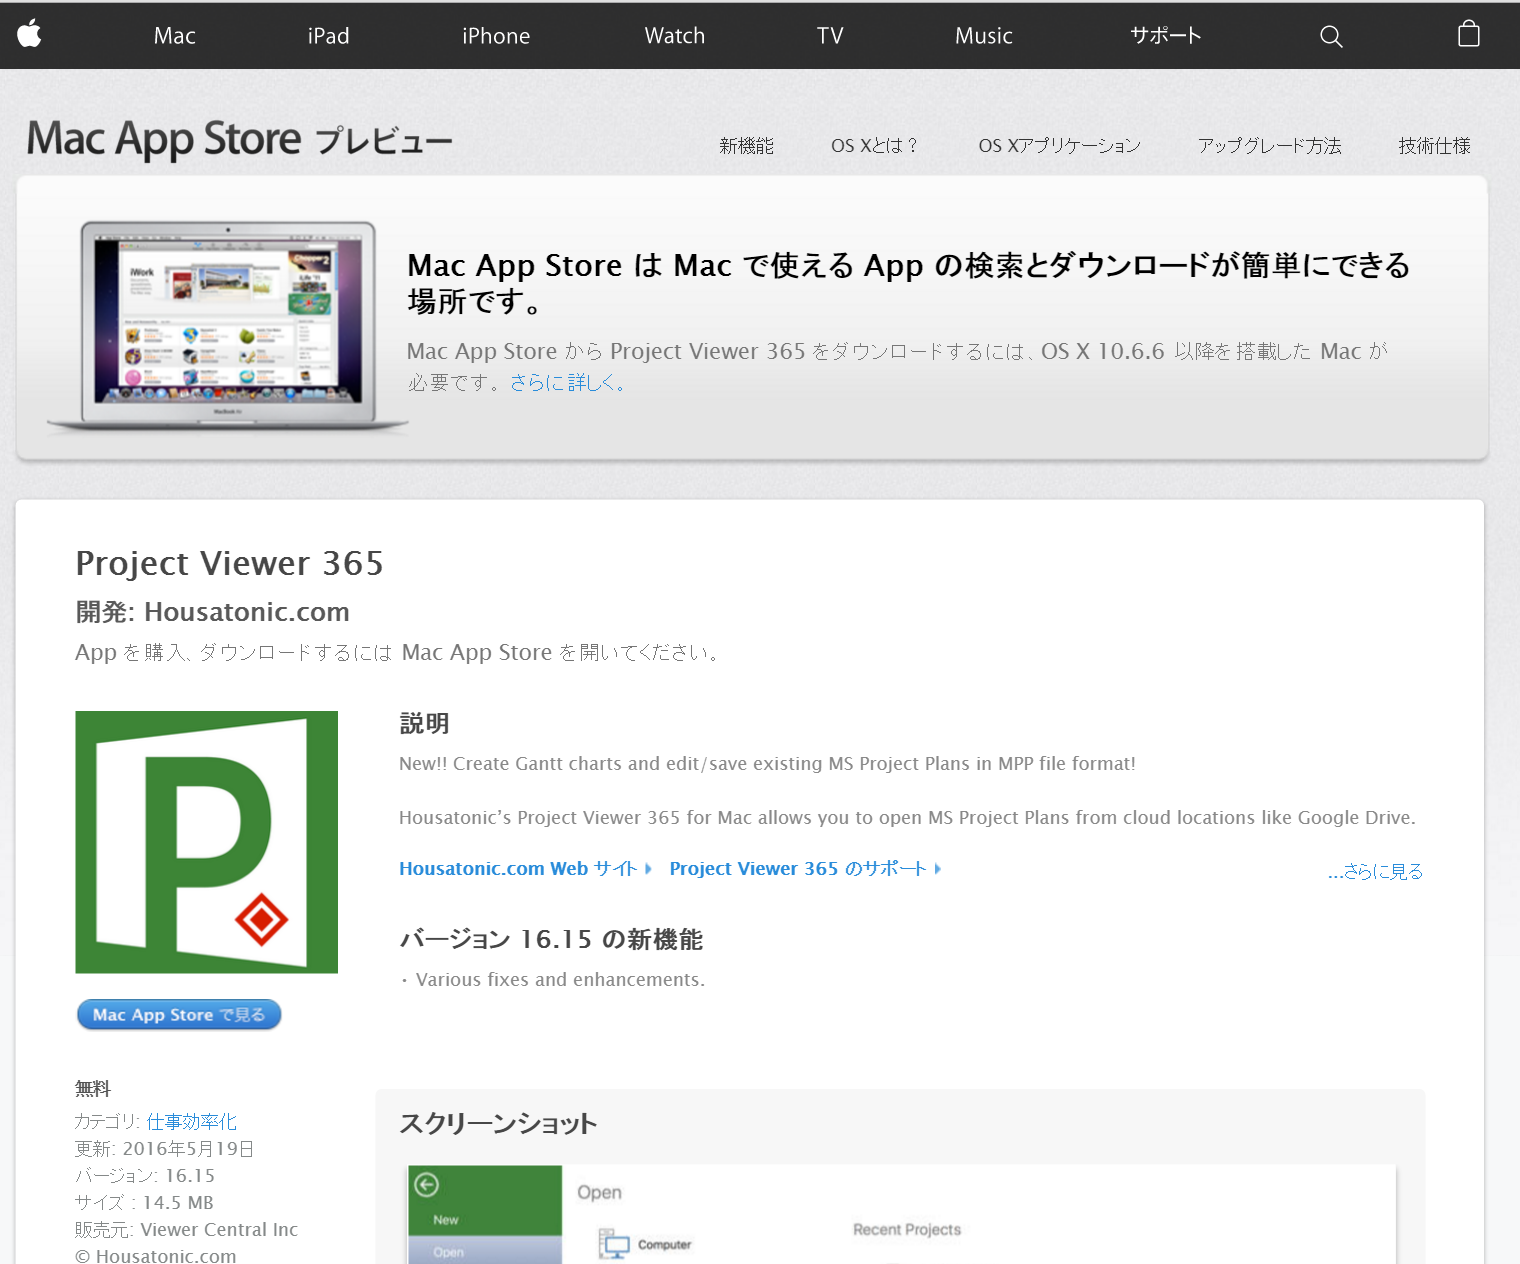
Task: Click the 説明 heading
Action: pyautogui.click(x=425, y=723)
